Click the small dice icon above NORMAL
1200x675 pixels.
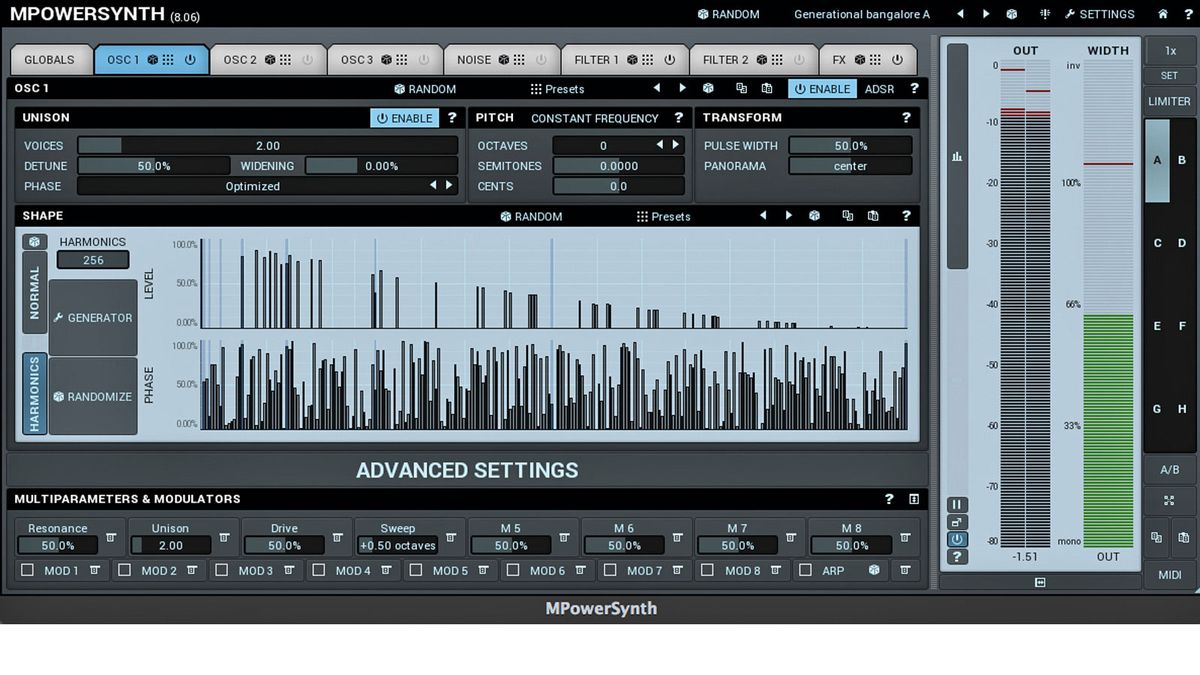pyautogui.click(x=35, y=242)
